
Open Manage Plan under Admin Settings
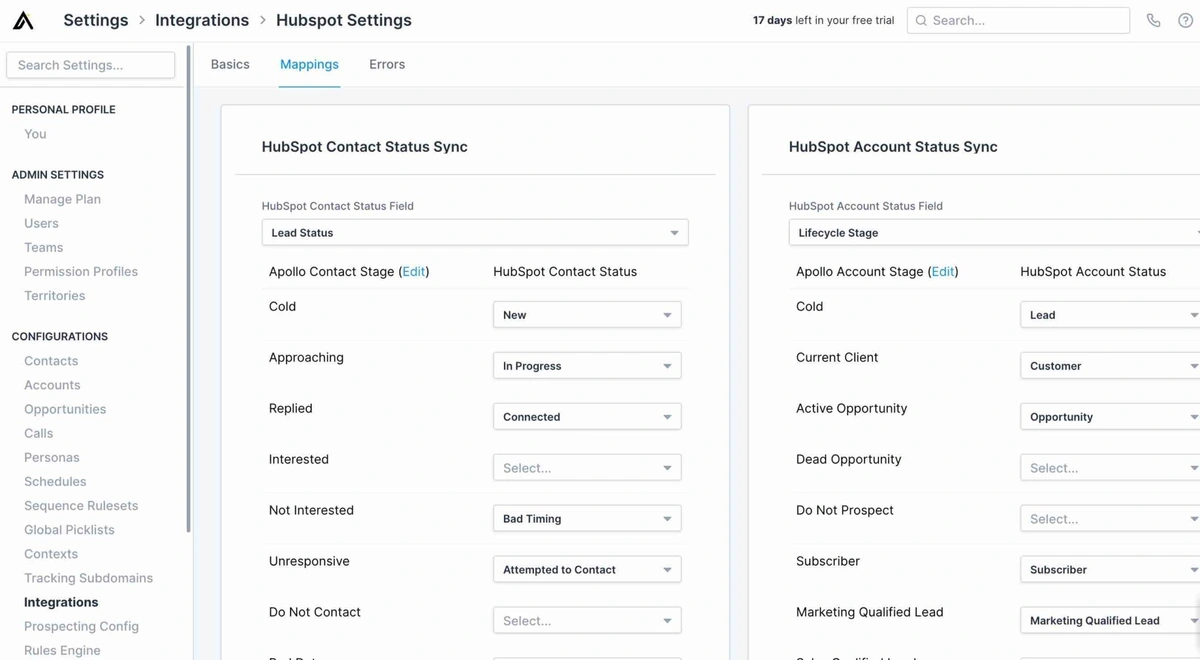(62, 199)
